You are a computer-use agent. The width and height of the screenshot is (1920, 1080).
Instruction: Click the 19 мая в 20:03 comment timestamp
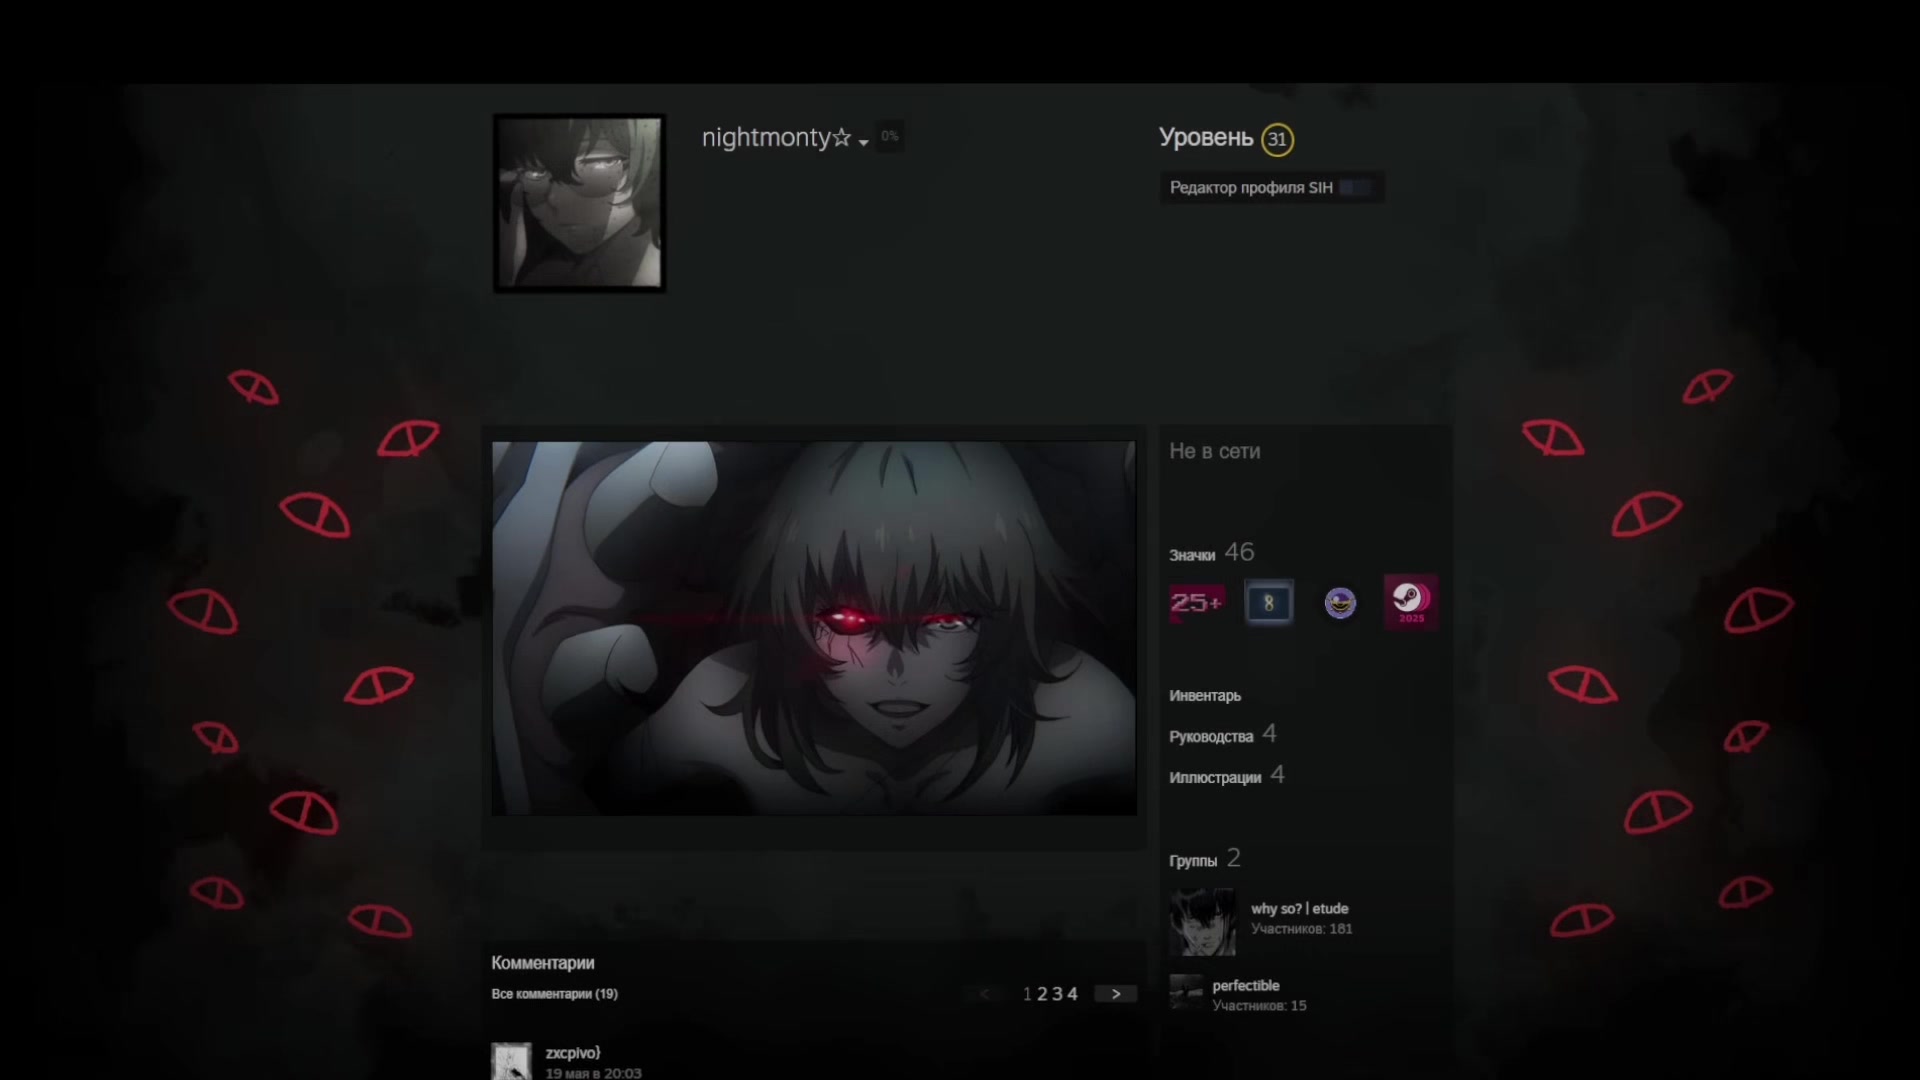(x=593, y=1073)
